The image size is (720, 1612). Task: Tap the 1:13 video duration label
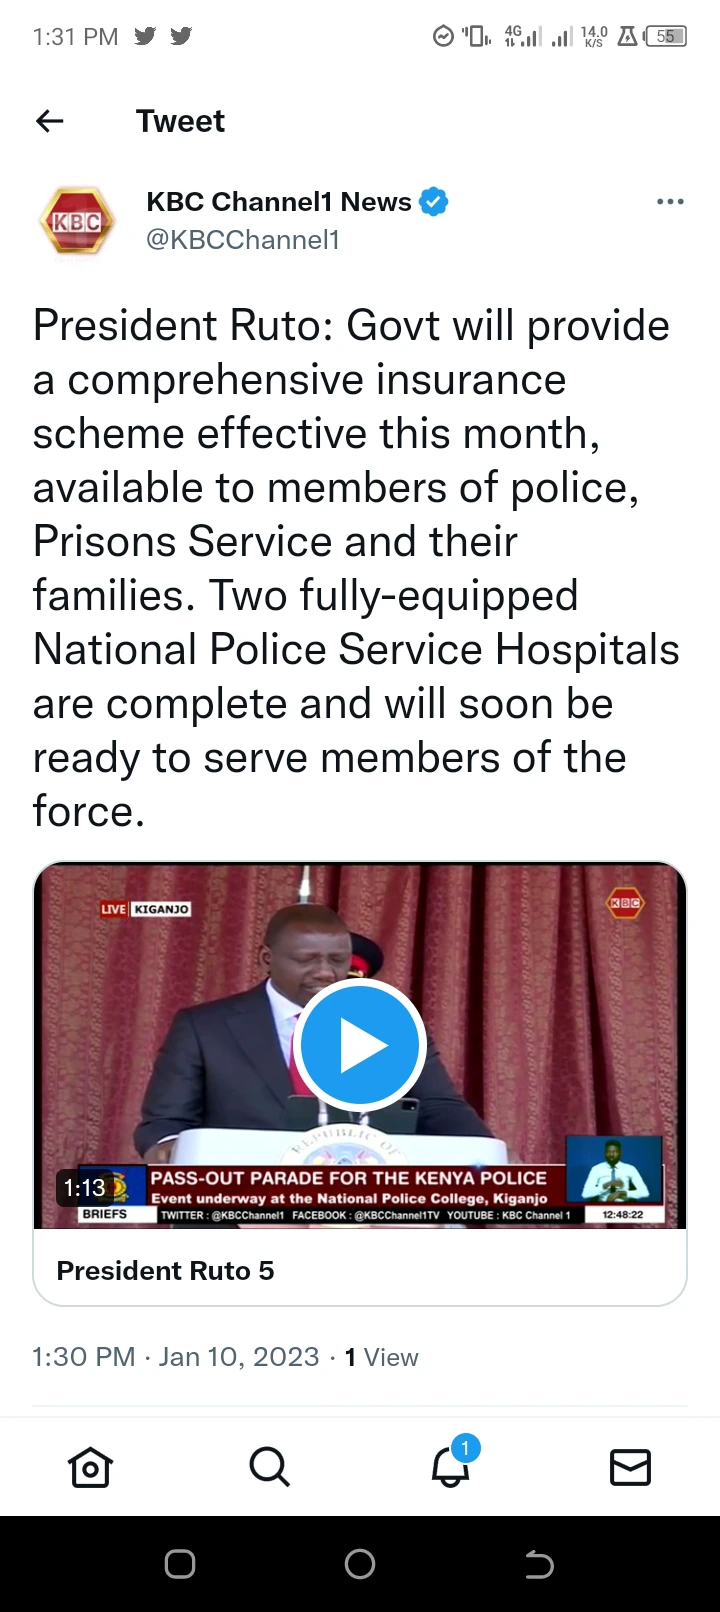click(85, 1188)
